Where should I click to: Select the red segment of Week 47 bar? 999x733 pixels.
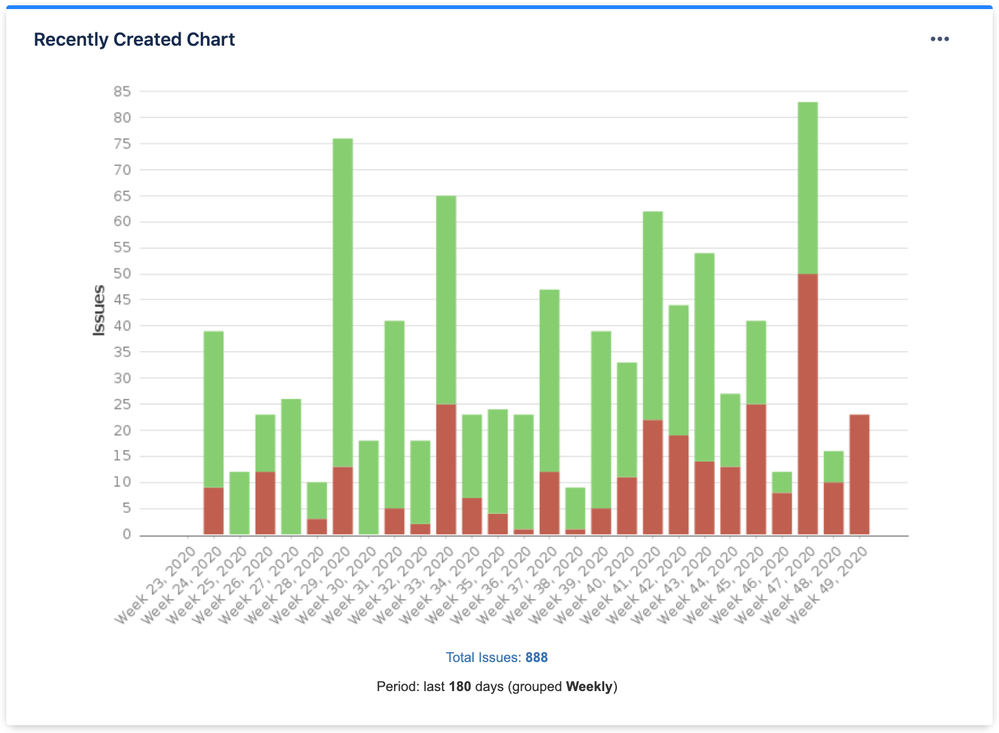[x=808, y=404]
